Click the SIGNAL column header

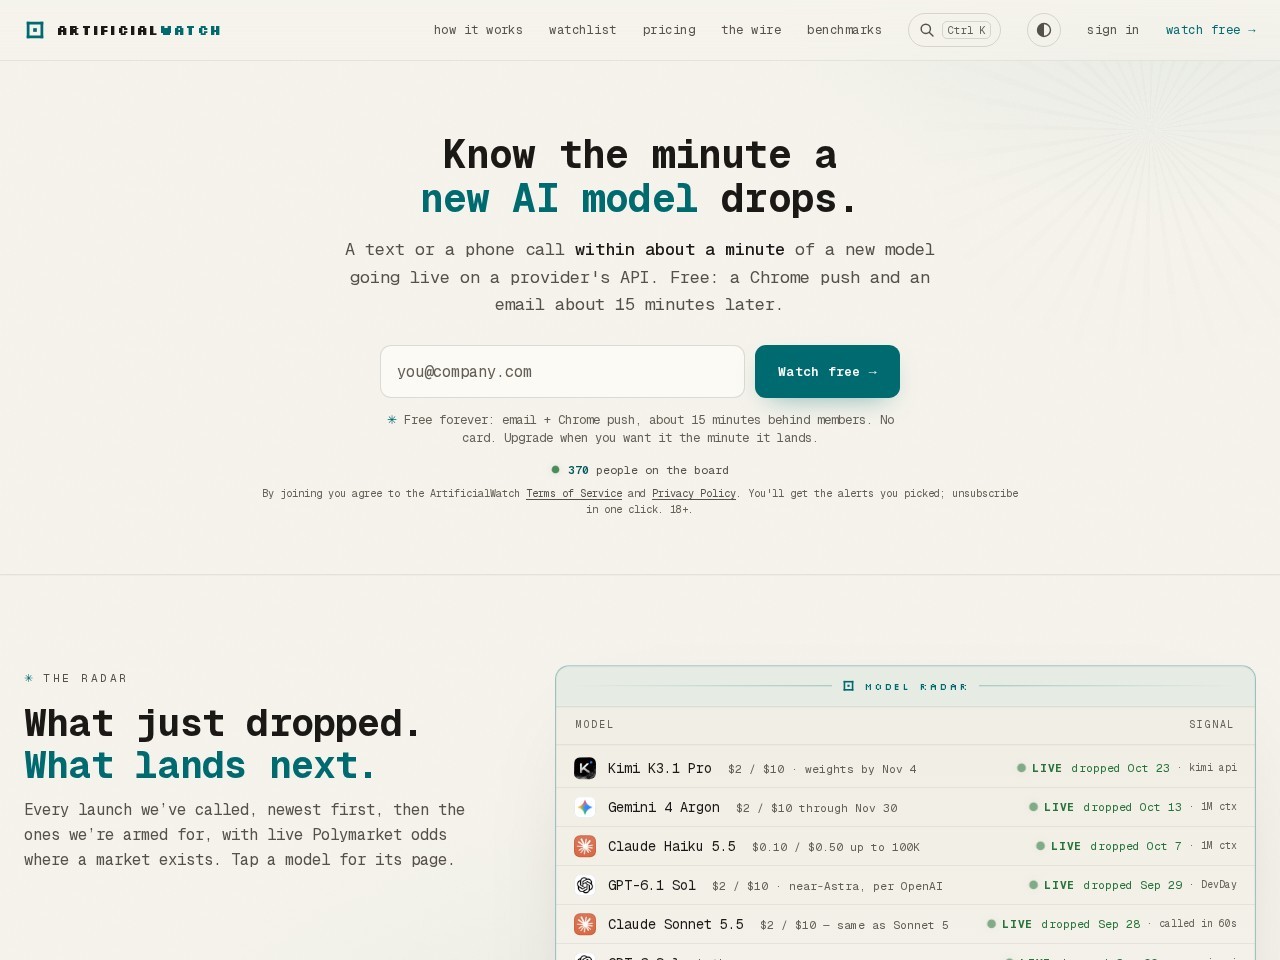(x=1211, y=724)
